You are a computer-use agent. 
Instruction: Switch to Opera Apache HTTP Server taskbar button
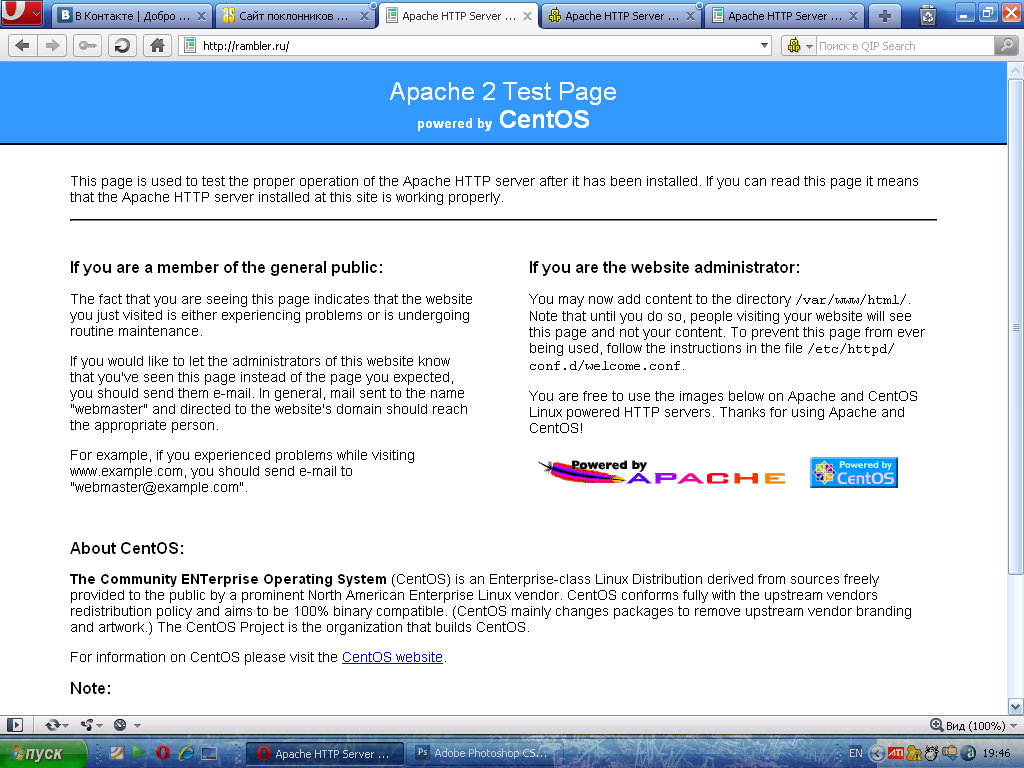pyautogui.click(x=324, y=754)
